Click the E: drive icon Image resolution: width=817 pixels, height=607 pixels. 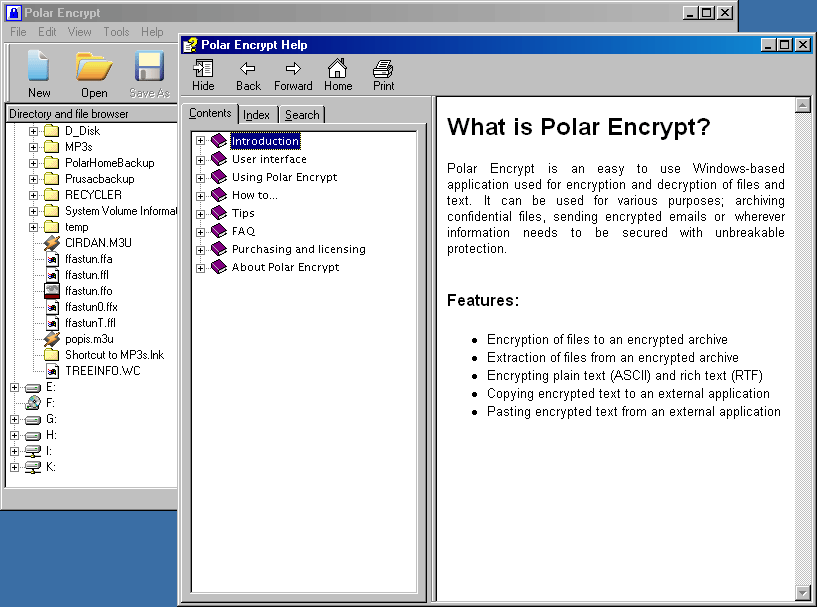pyautogui.click(x=33, y=387)
